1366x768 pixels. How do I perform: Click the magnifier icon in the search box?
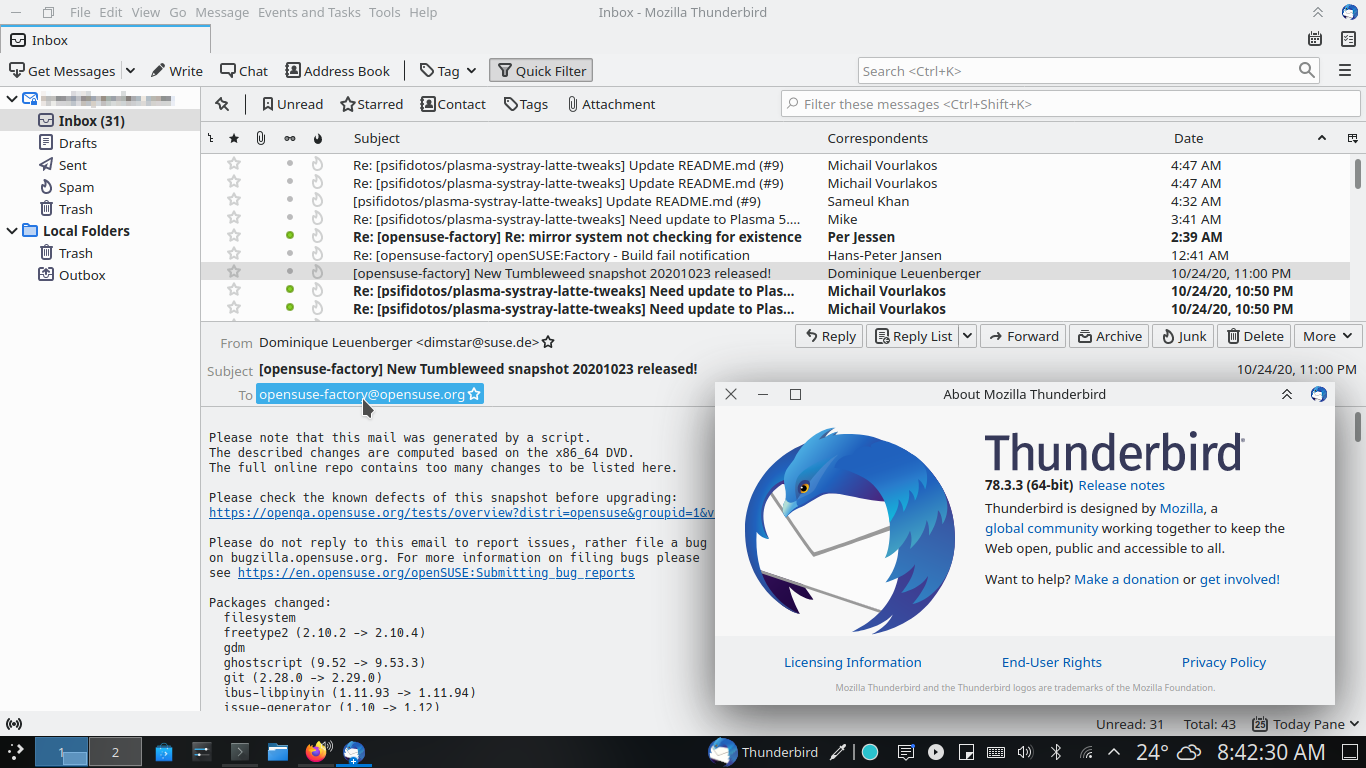point(1307,71)
